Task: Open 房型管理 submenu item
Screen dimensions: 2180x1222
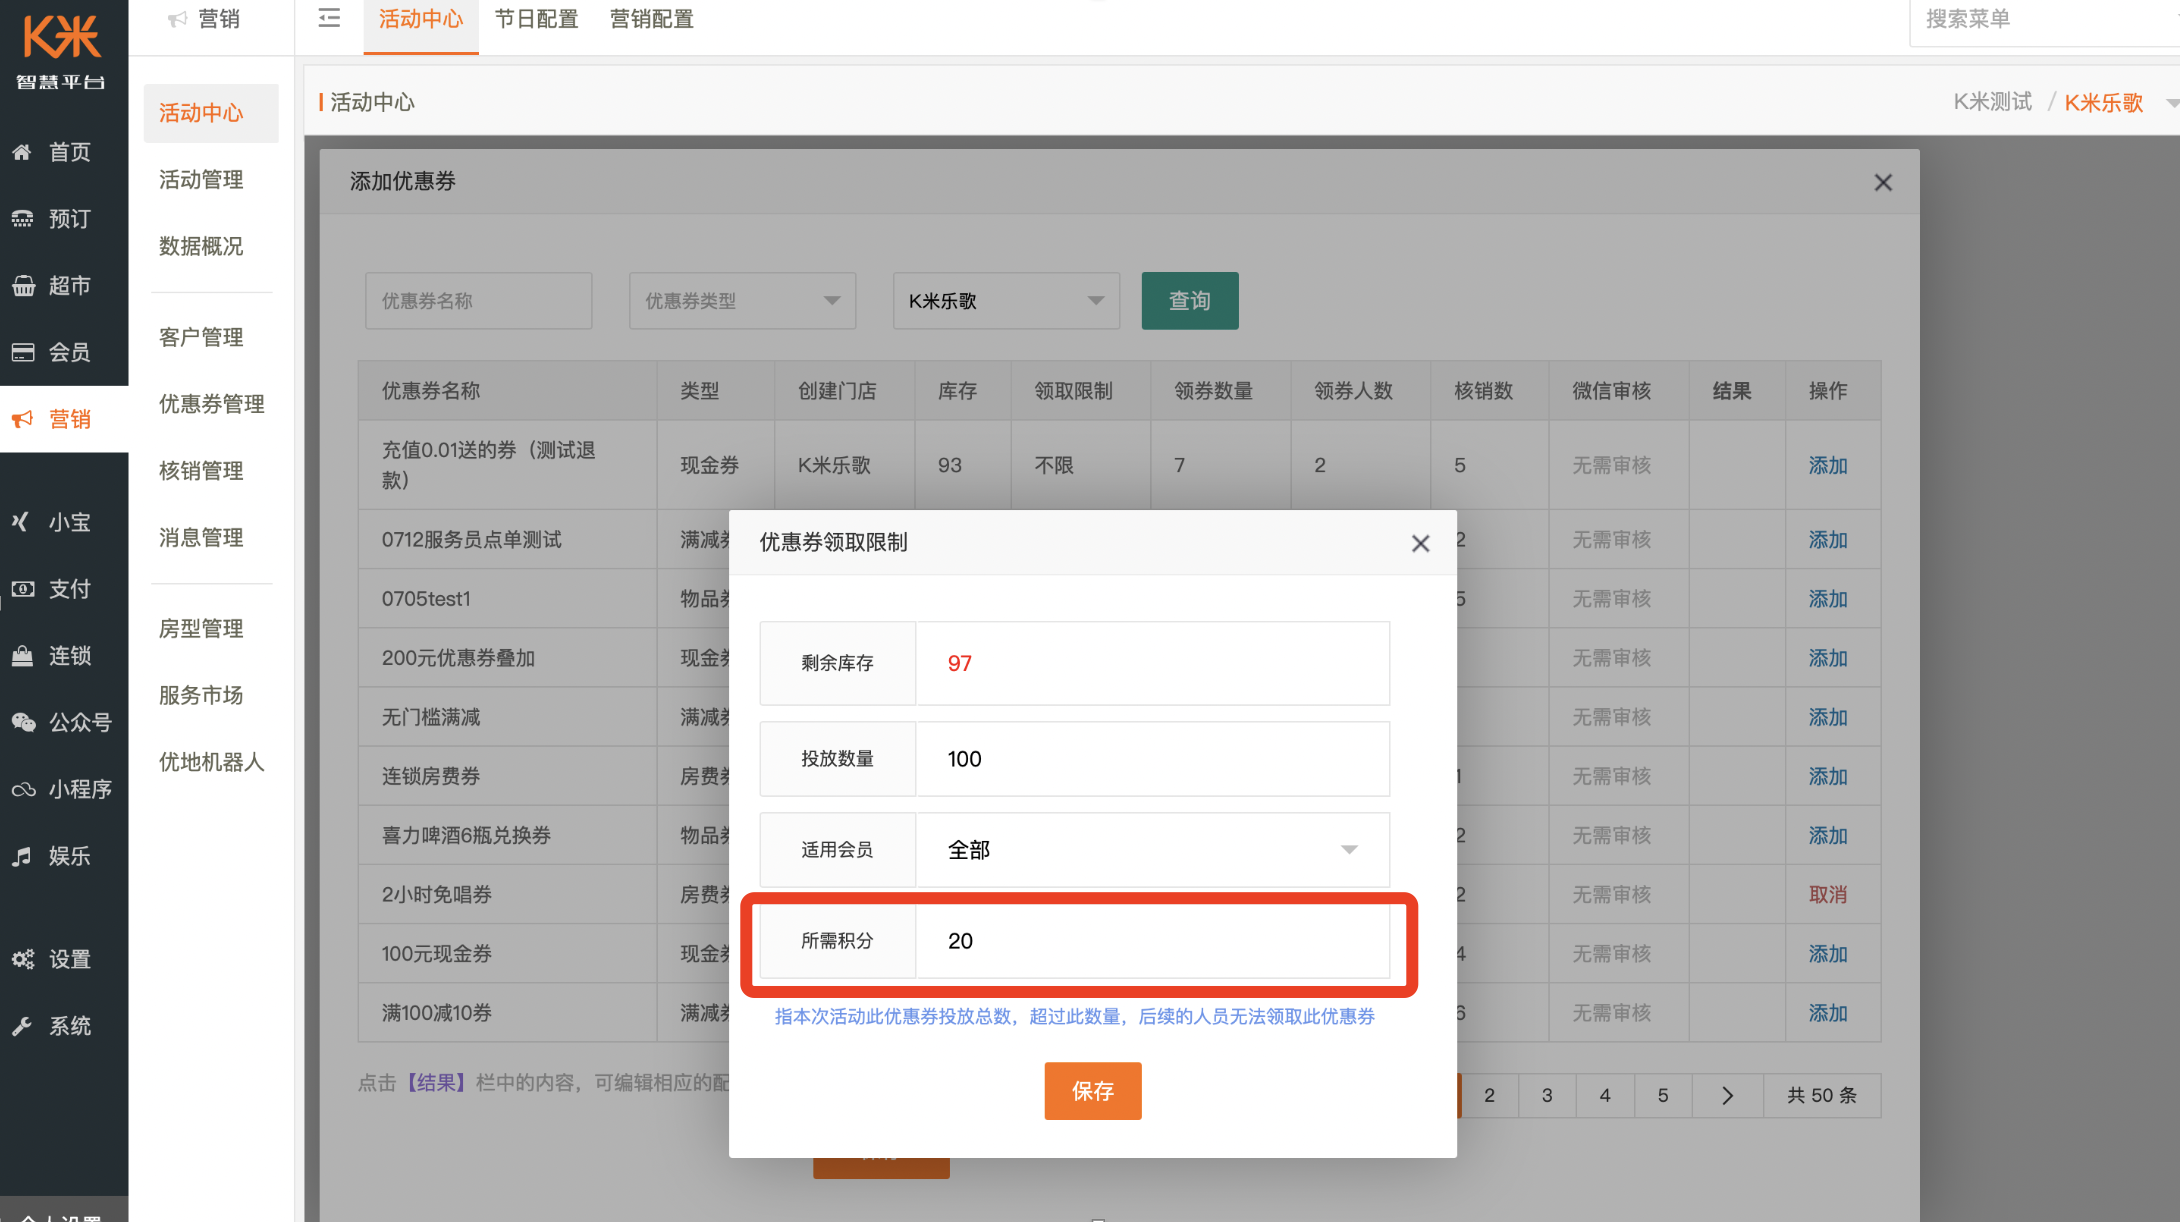Action: pos(201,629)
